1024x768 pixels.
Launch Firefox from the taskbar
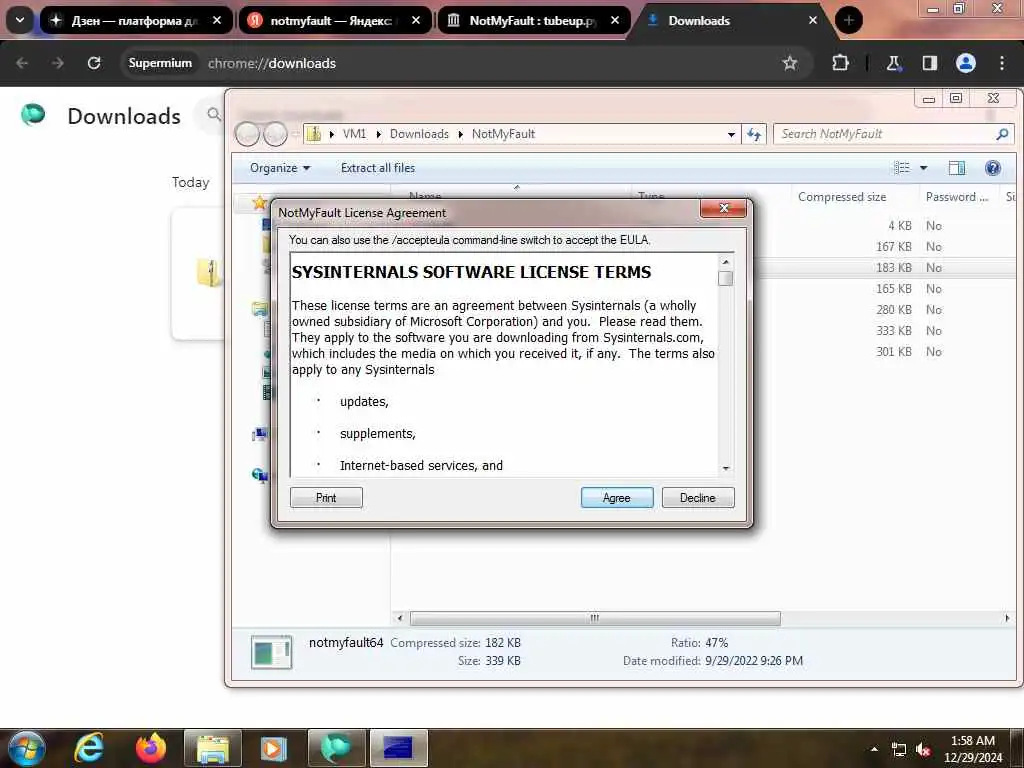pyautogui.click(x=151, y=748)
